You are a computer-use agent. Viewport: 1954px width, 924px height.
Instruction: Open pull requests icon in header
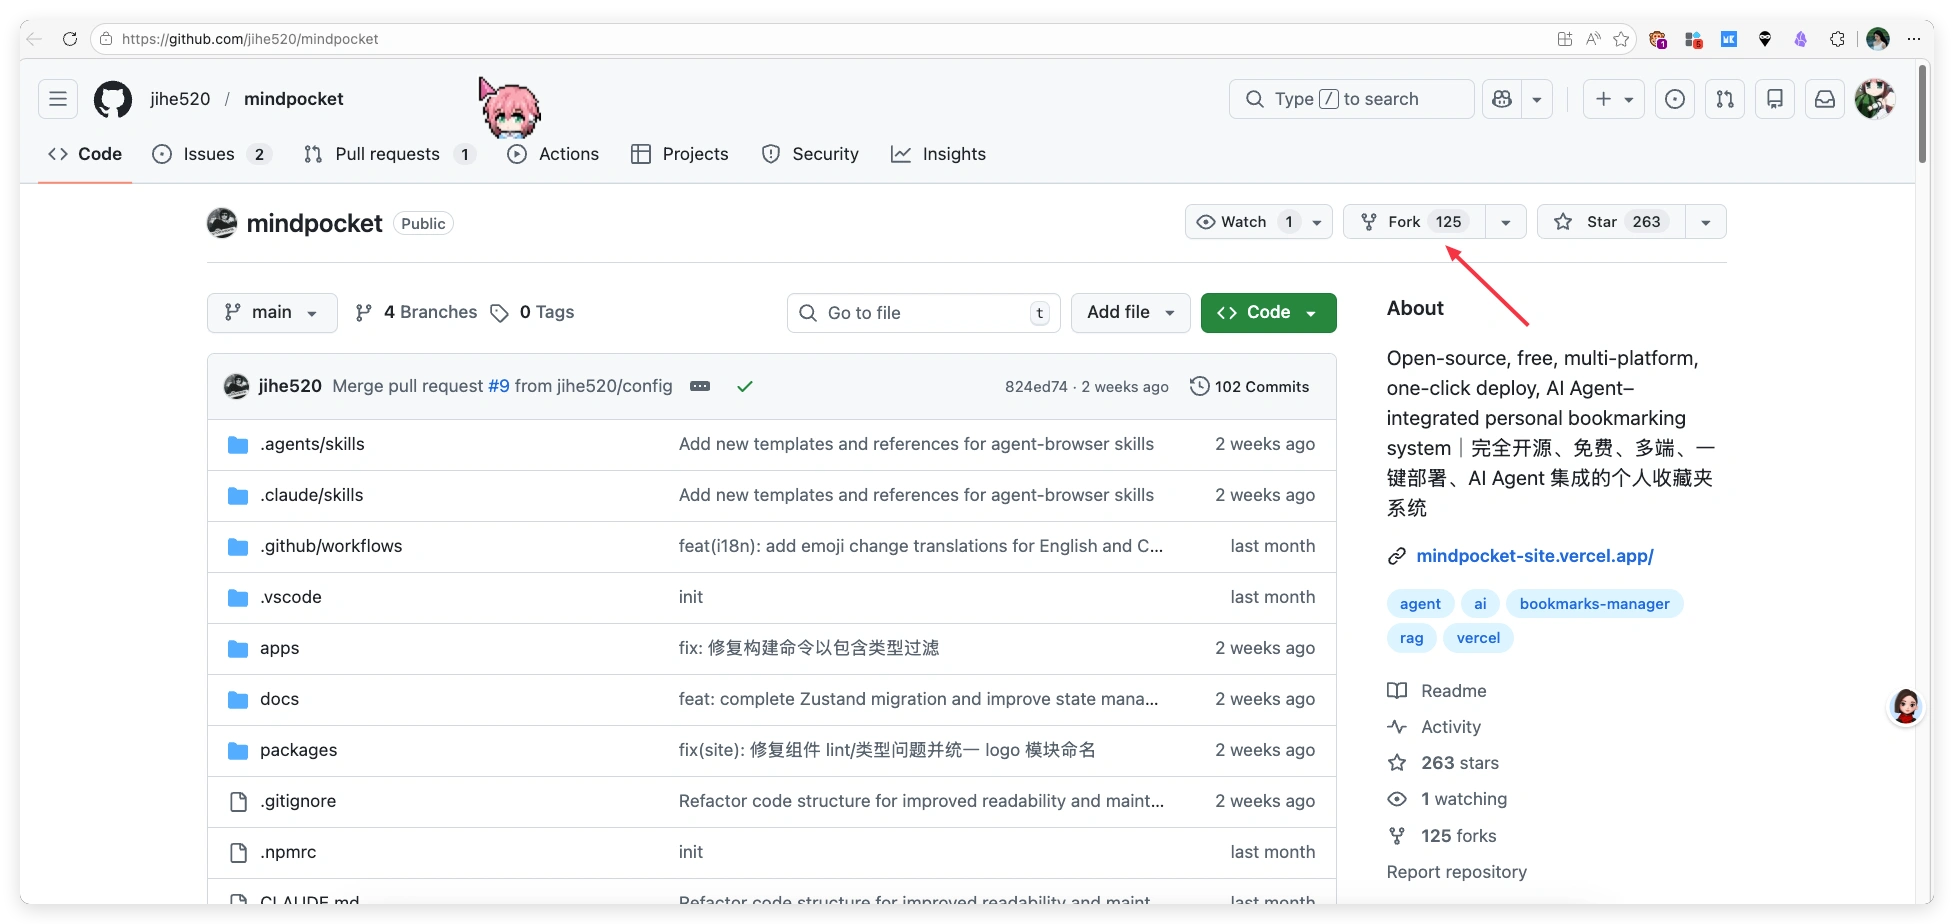(1725, 99)
